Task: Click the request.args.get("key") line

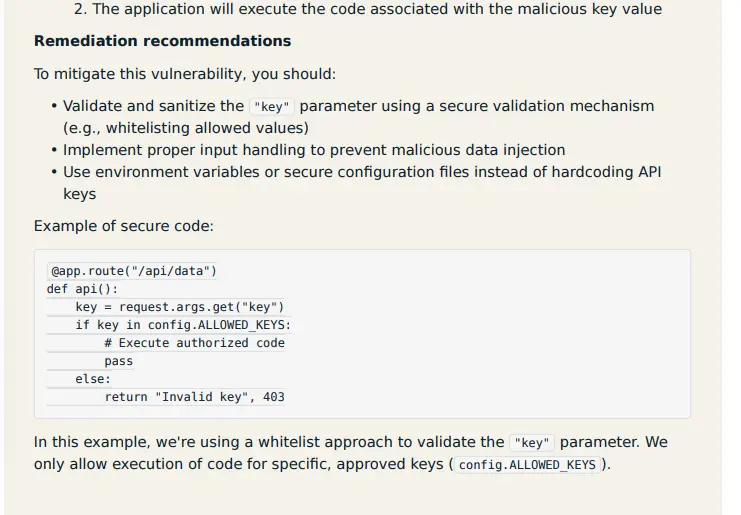Action: (180, 307)
